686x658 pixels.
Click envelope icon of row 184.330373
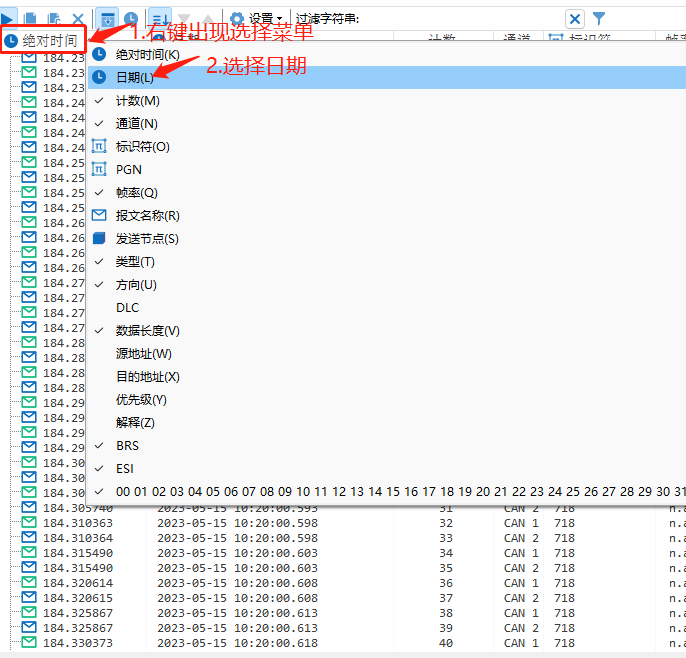(29, 642)
